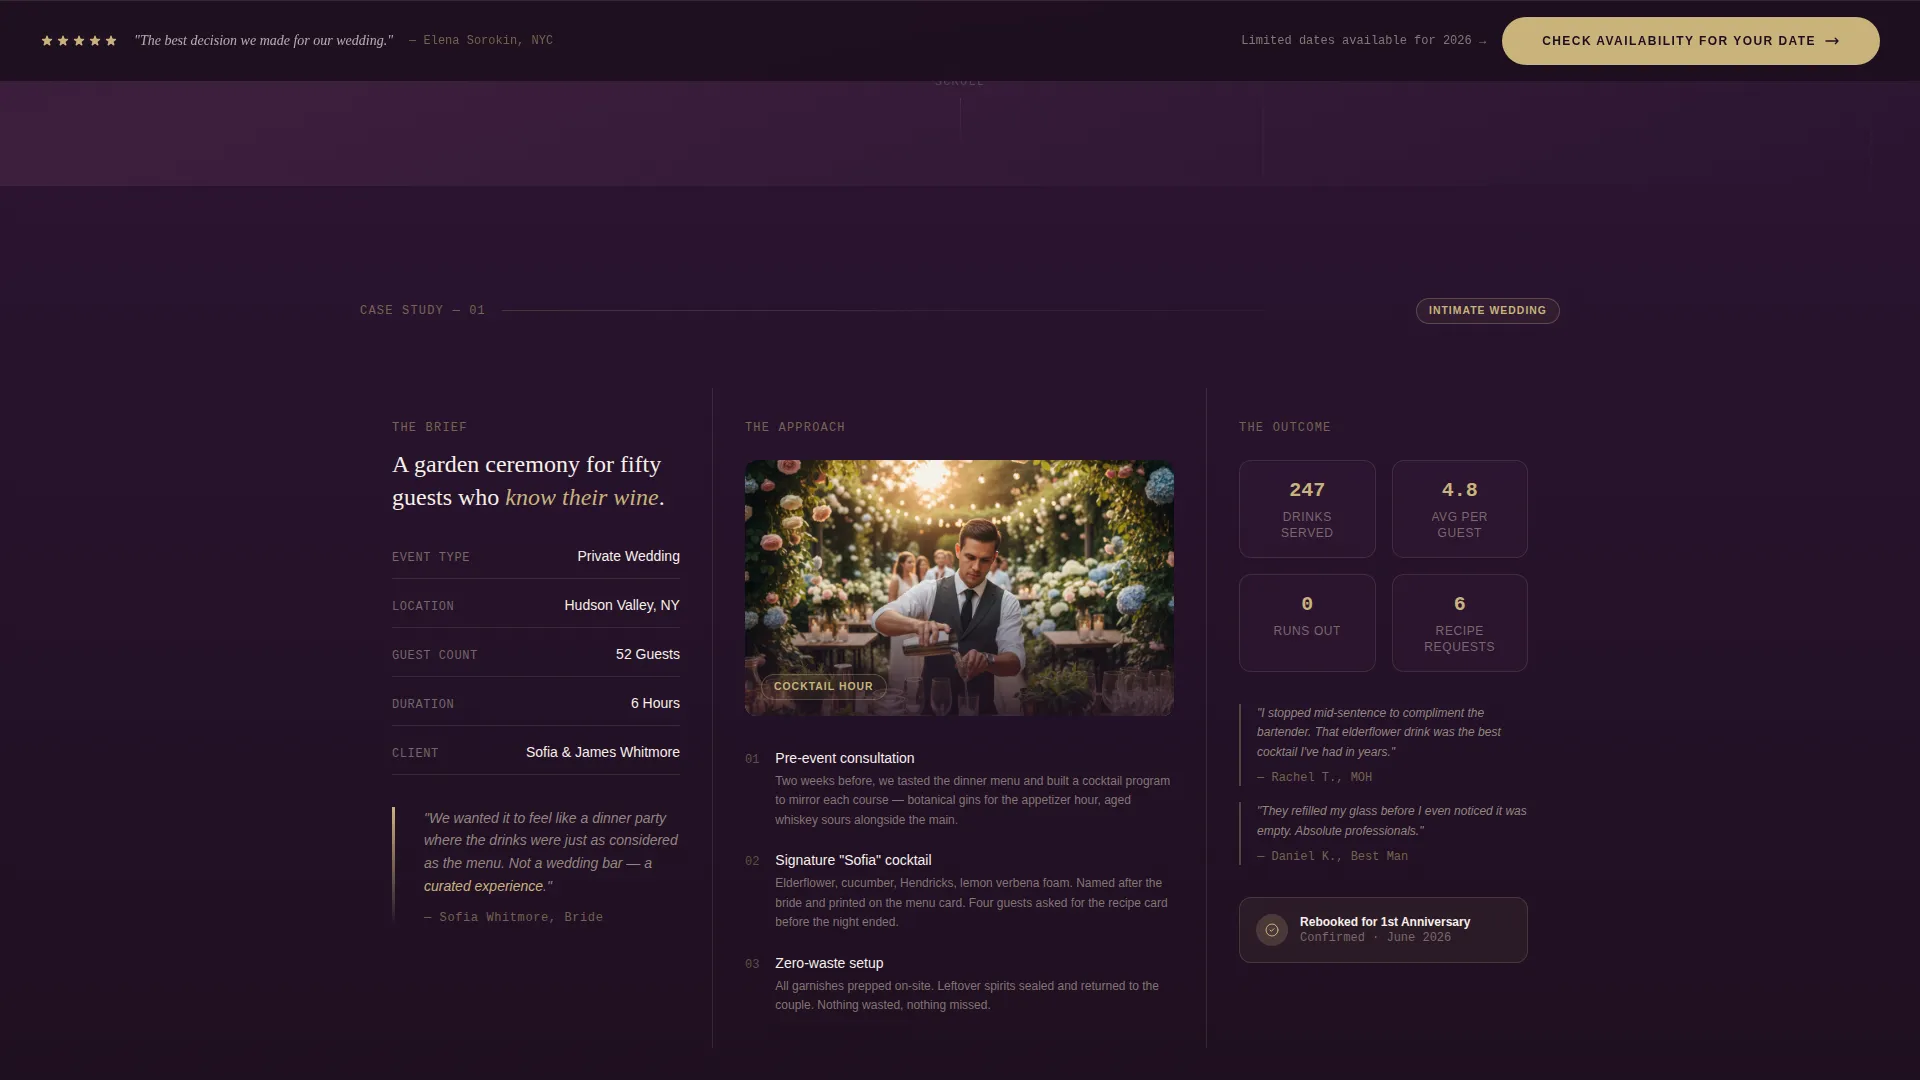
Task: Open the bartender cocktail hour photo
Action: [959, 588]
